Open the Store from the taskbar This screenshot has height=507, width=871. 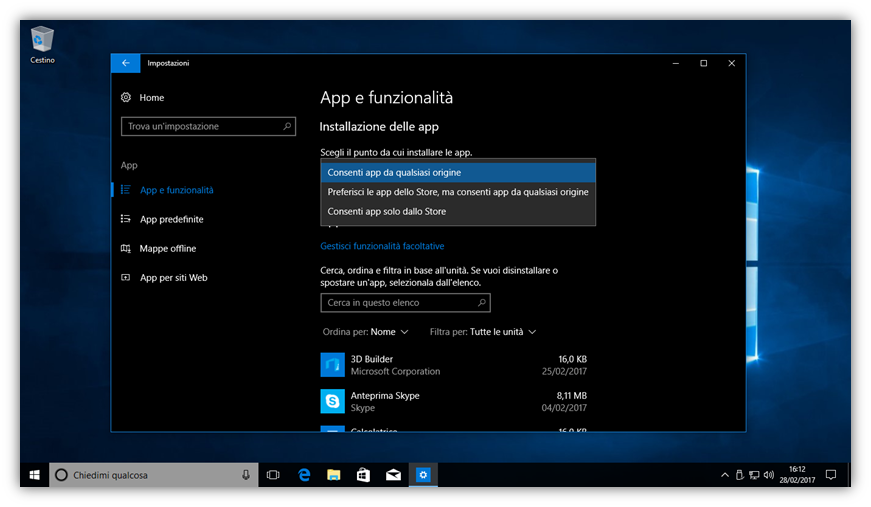pyautogui.click(x=364, y=475)
